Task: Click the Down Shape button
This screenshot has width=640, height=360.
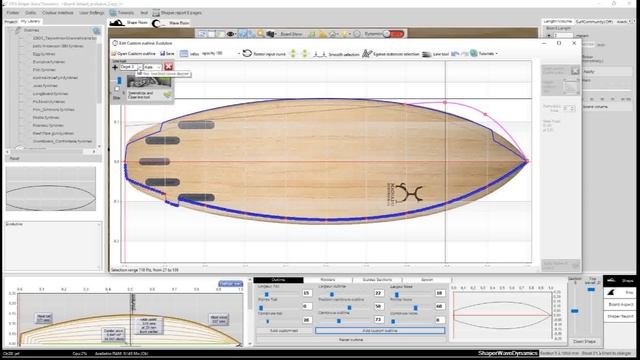Action: pyautogui.click(x=584, y=342)
